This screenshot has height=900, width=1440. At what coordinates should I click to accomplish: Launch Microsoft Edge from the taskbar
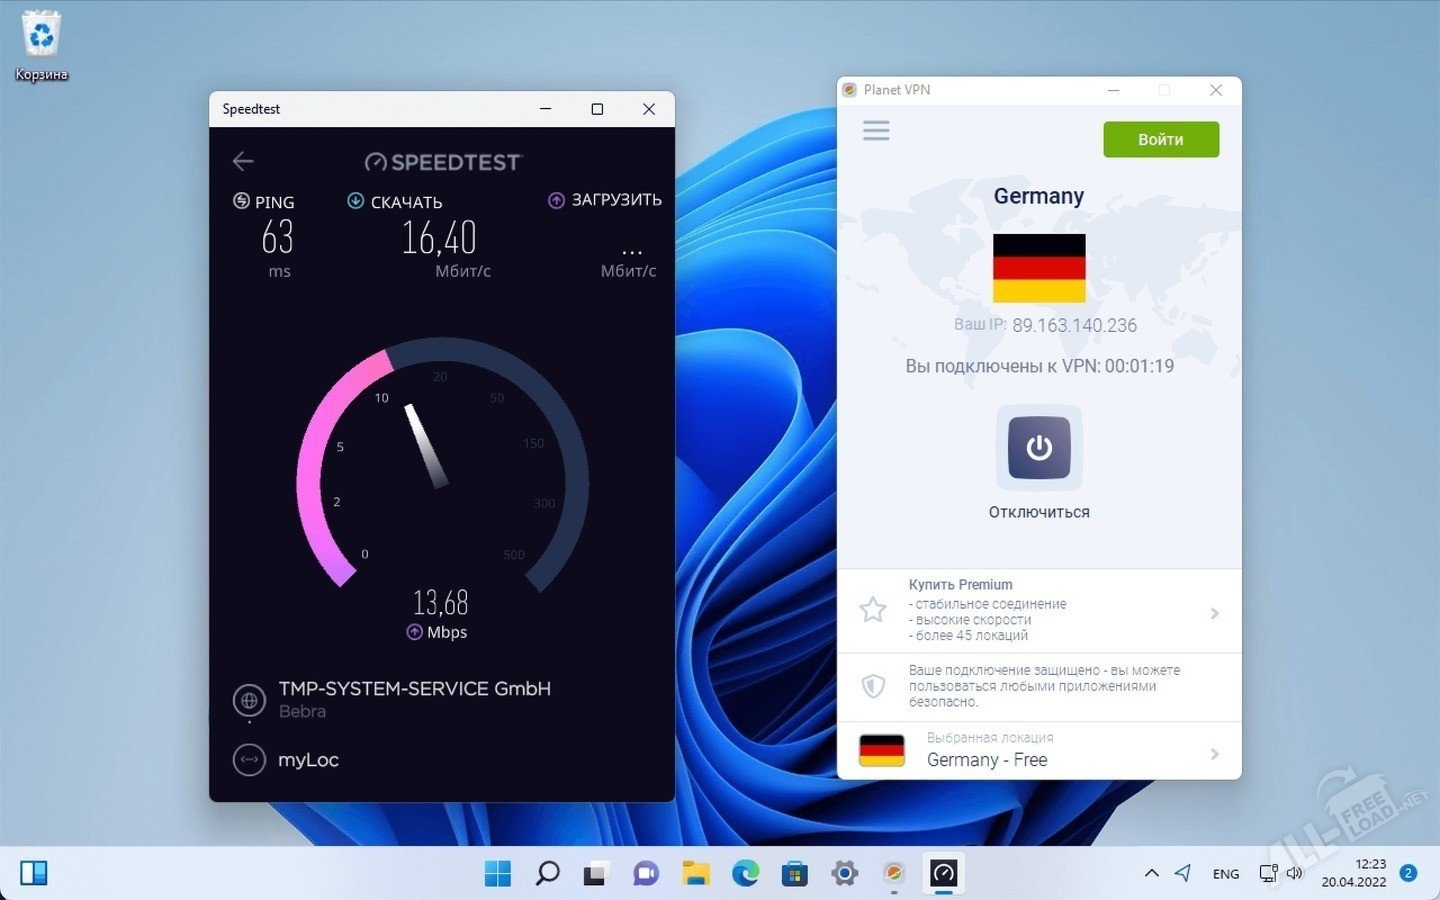pos(745,873)
